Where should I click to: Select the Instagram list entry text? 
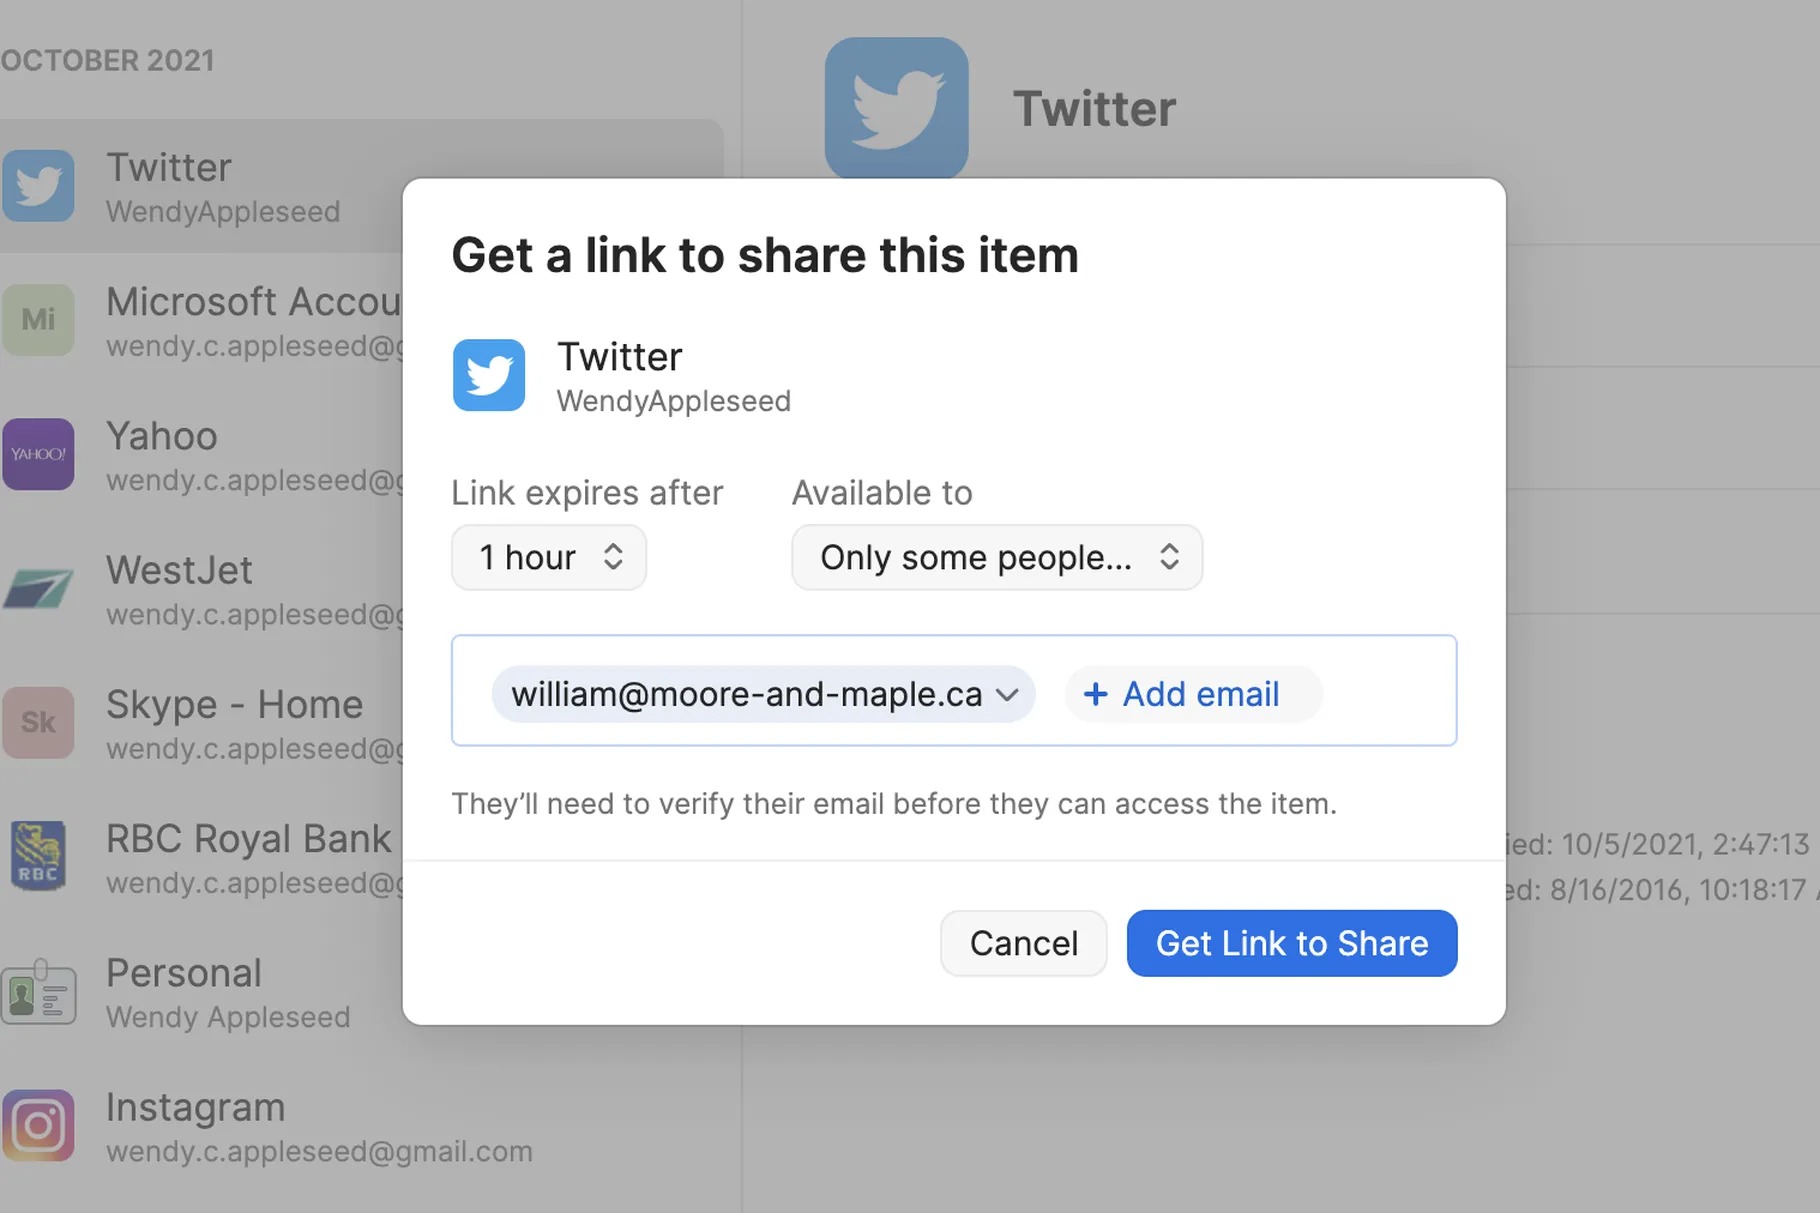tap(196, 1108)
